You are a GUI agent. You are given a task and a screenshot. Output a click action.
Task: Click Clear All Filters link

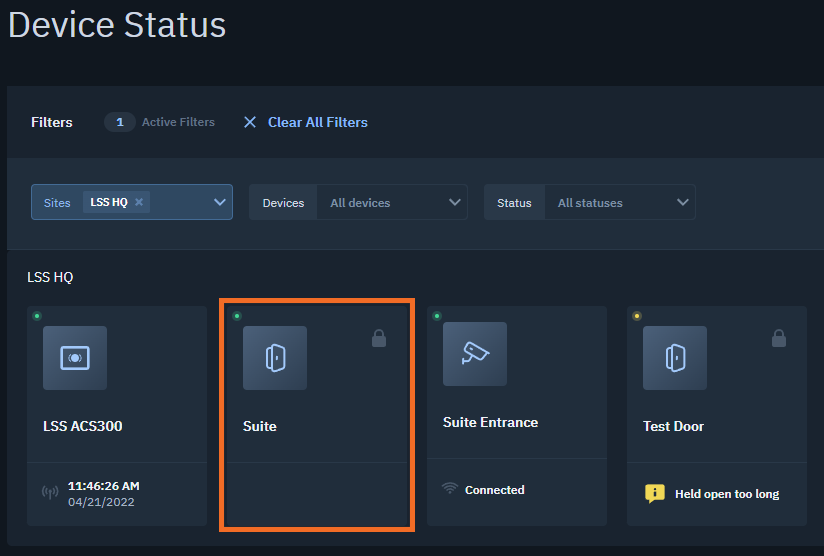coord(318,122)
